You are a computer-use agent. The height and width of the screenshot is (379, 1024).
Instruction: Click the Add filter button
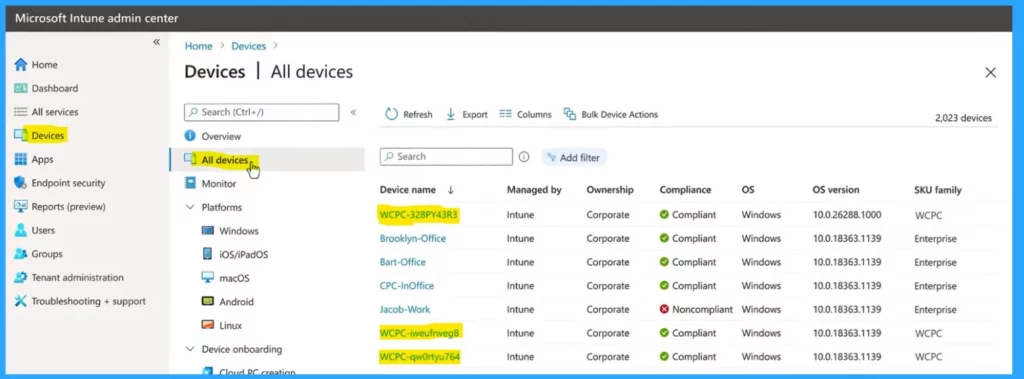point(574,157)
